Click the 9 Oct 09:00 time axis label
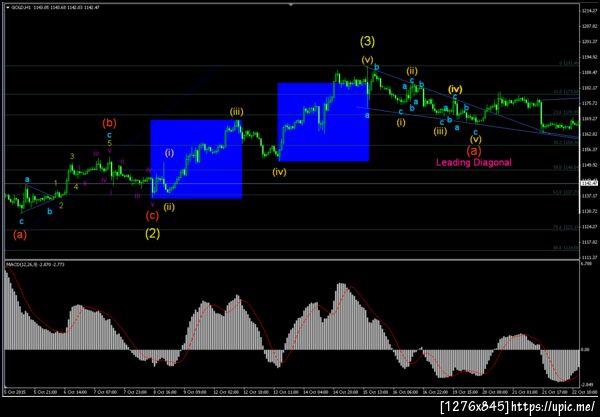The height and width of the screenshot is (417, 600). 196,392
